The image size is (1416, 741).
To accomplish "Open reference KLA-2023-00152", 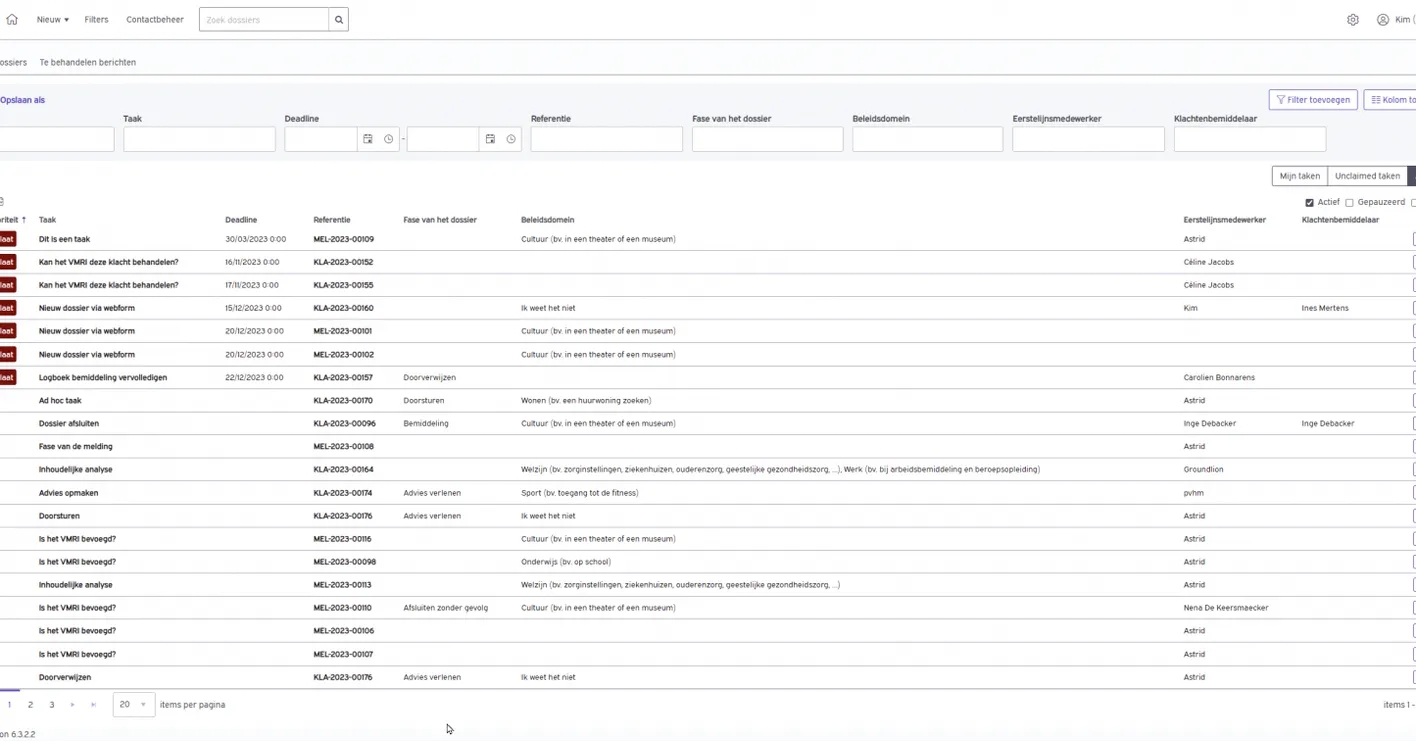I will pos(343,262).
